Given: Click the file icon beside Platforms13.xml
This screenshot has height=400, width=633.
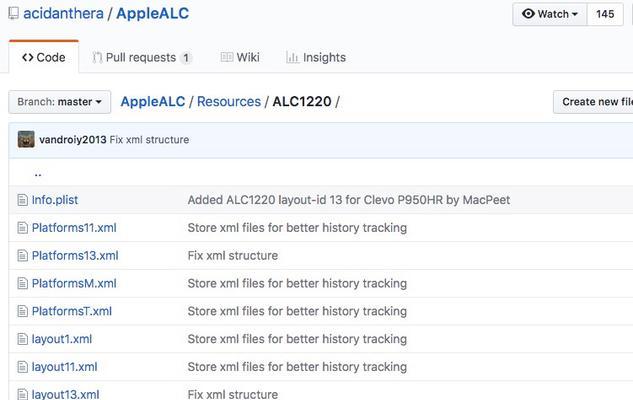Looking at the screenshot, I should pos(22,255).
